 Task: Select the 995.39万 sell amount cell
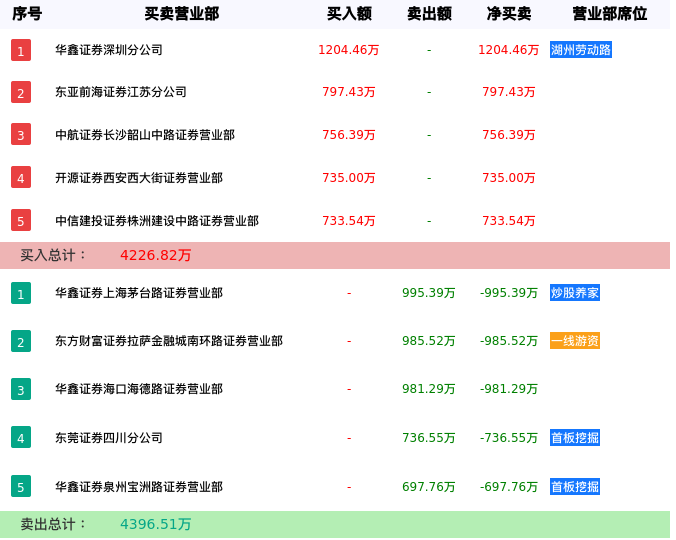429,293
